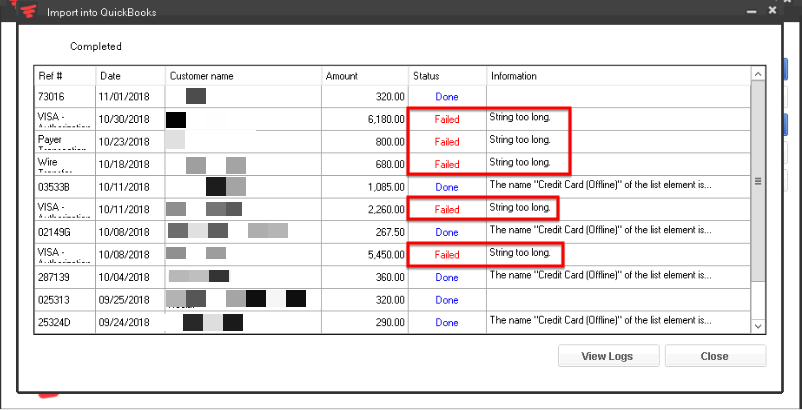
Task: Click date 10/18/2018 cell
Action: (130, 164)
